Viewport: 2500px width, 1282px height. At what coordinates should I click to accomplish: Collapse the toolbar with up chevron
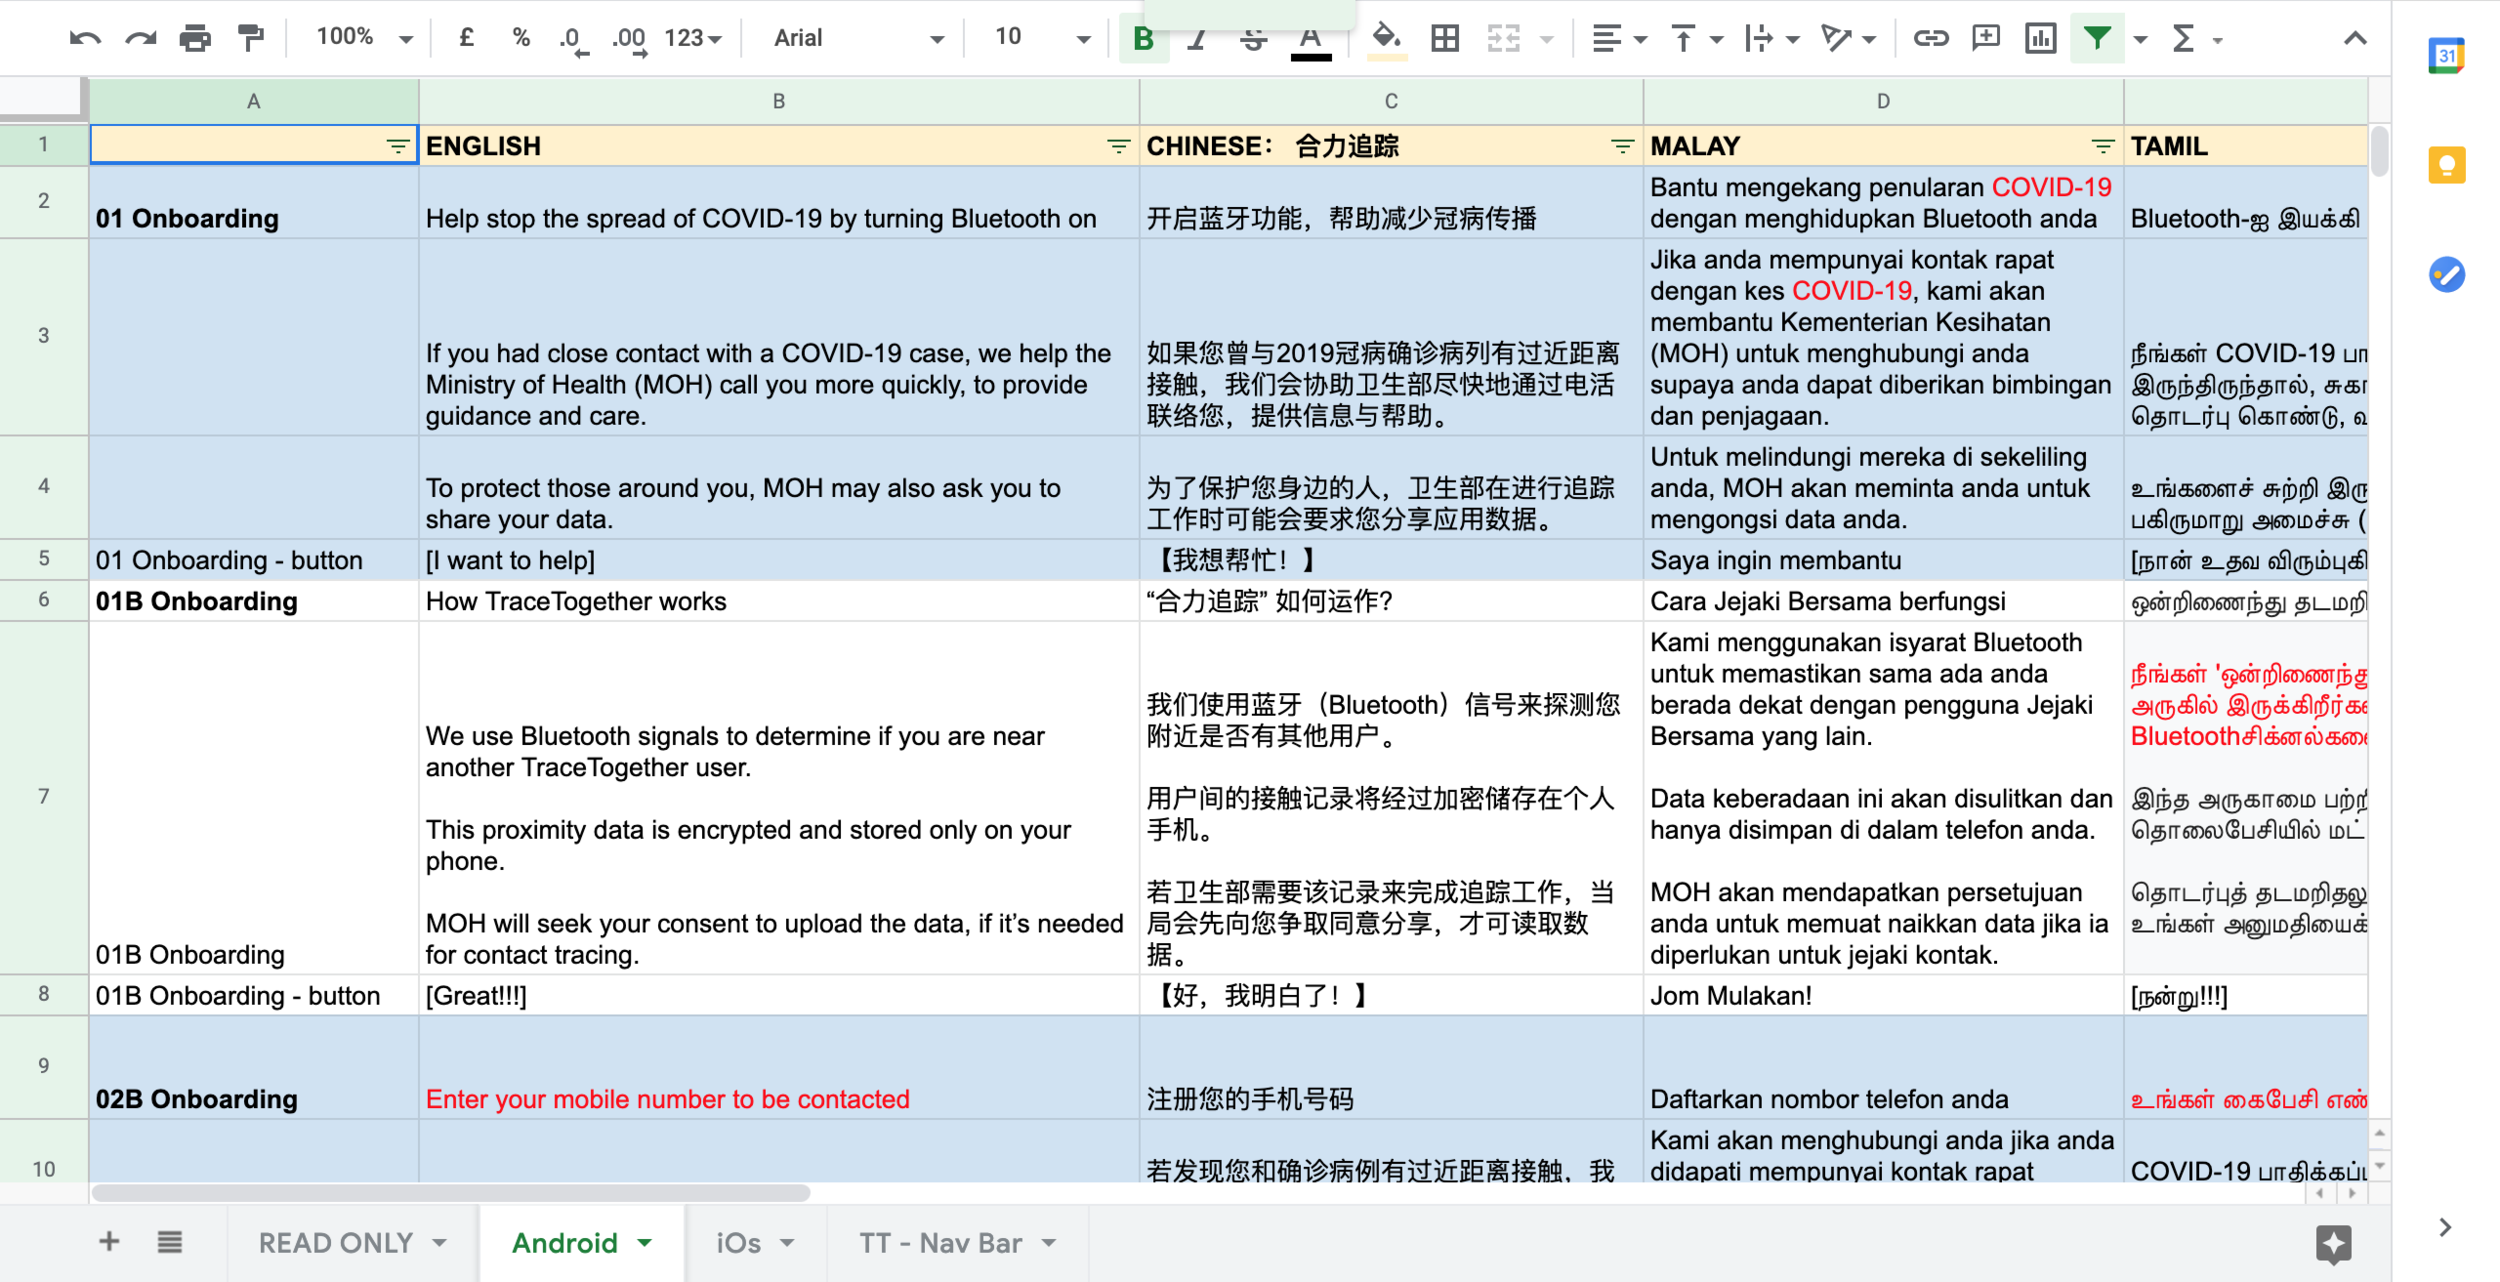coord(2354,39)
